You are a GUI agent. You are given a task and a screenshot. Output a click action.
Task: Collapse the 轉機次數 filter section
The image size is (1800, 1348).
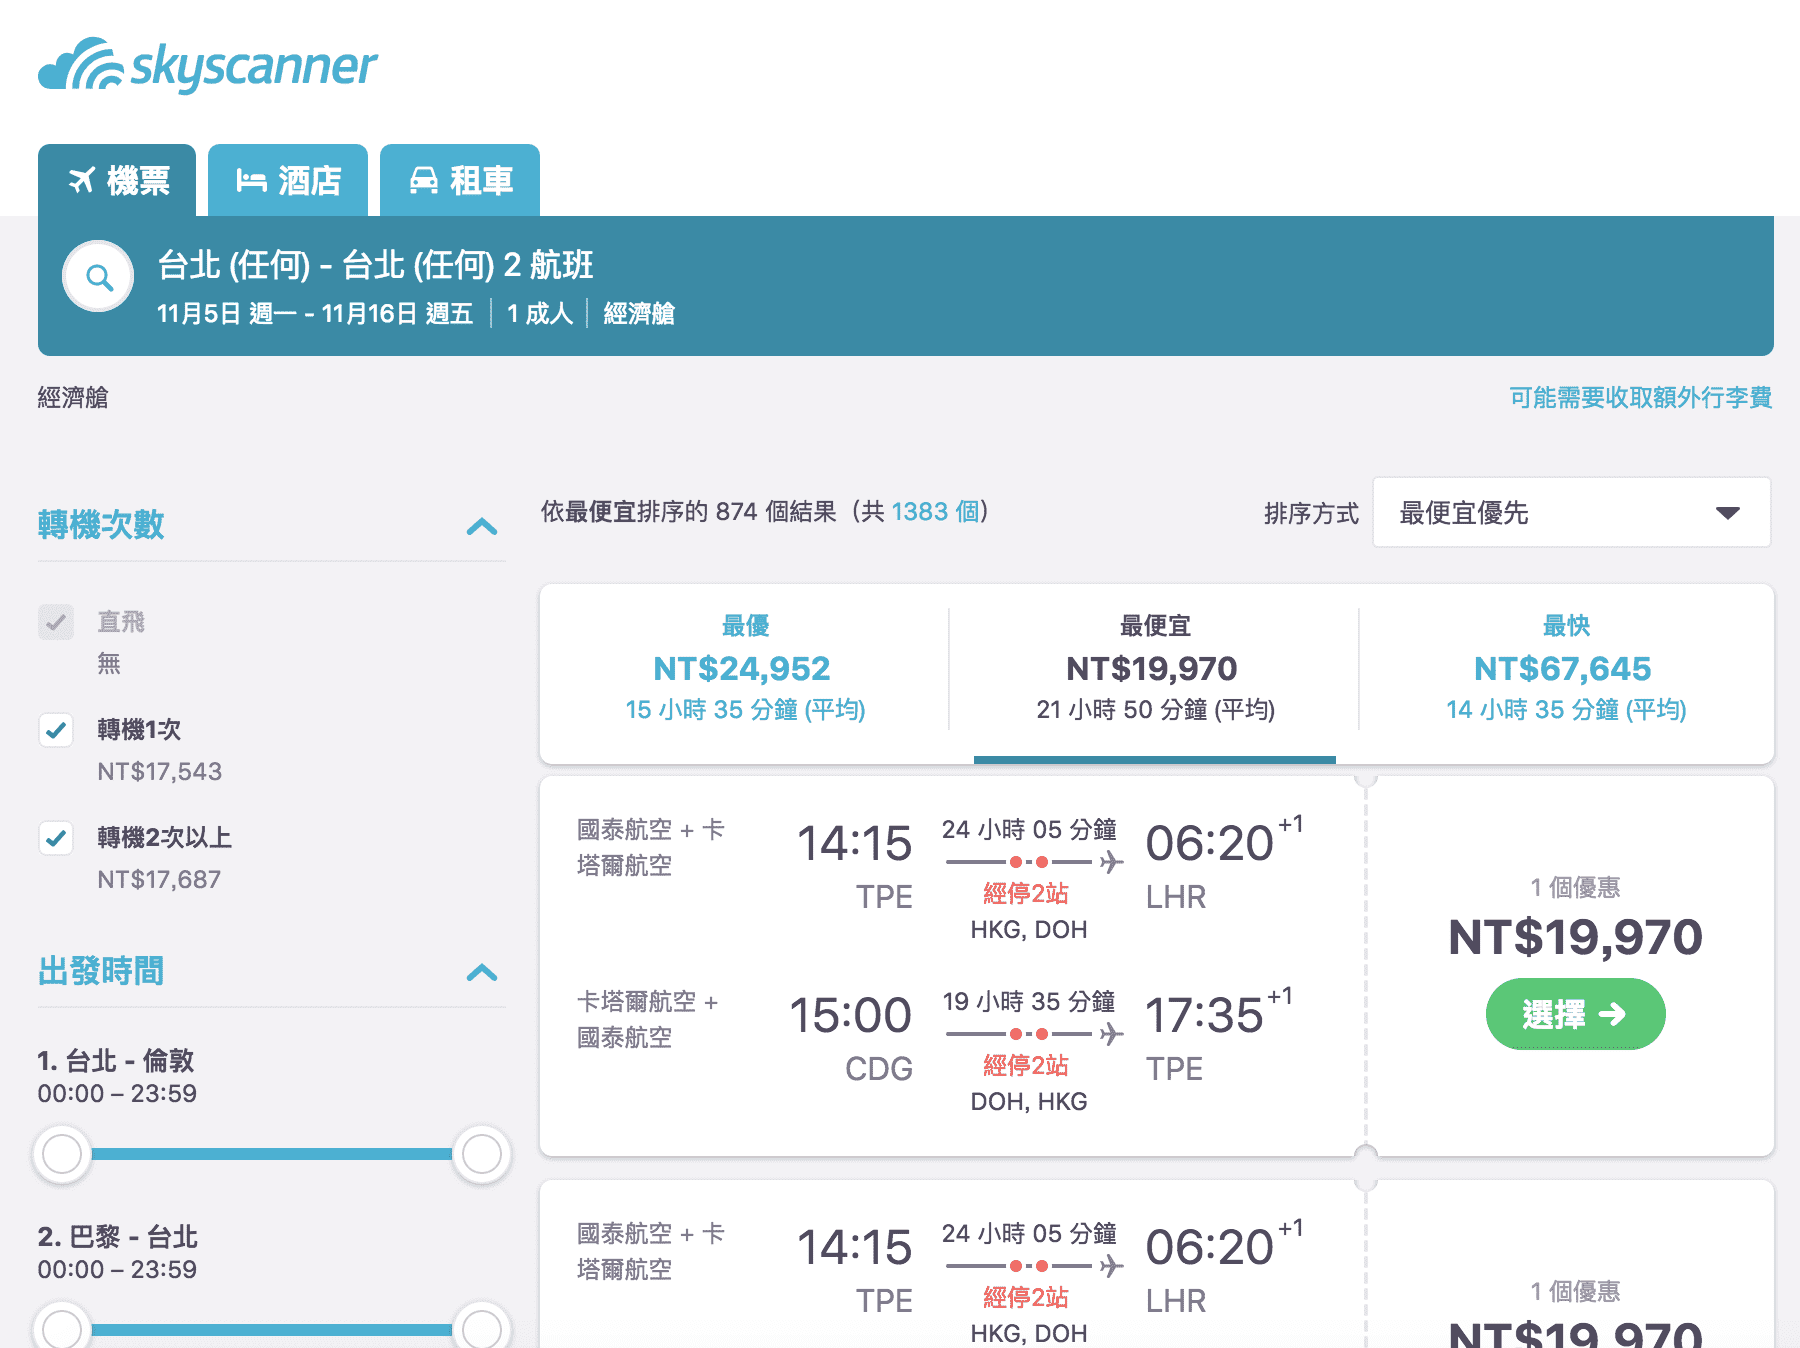point(482,526)
